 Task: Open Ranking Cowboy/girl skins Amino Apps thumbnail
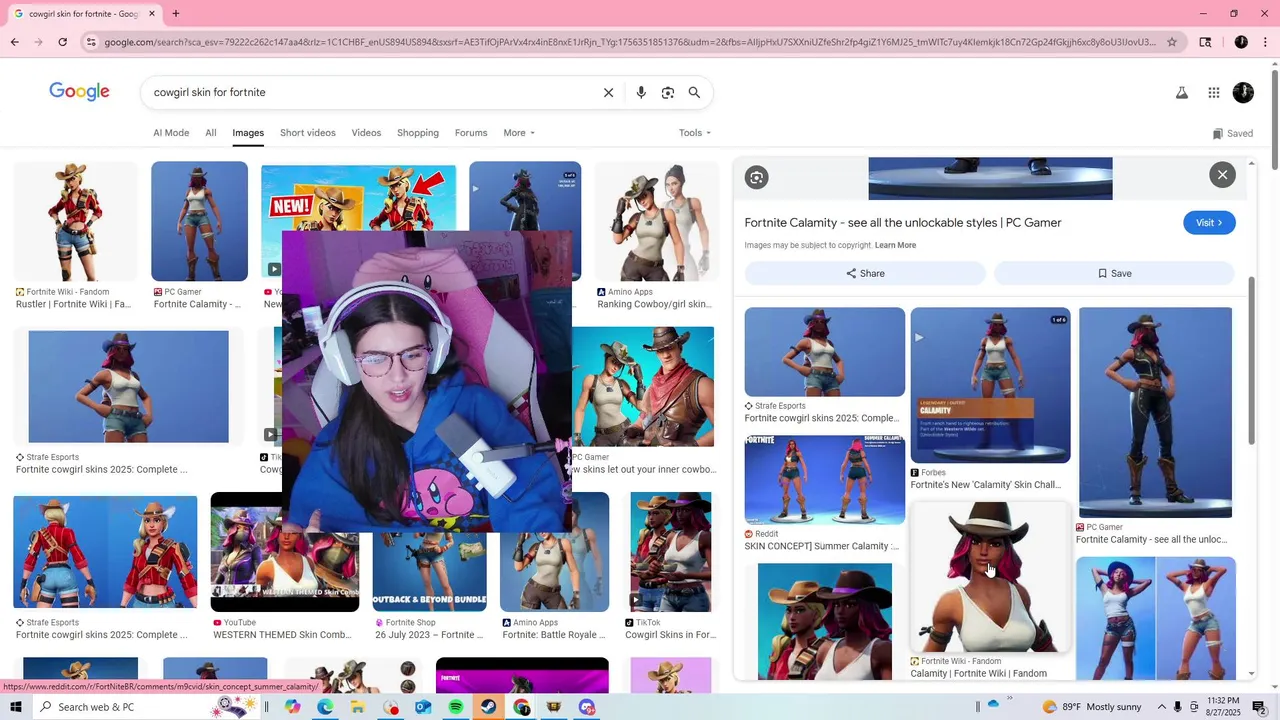click(657, 221)
